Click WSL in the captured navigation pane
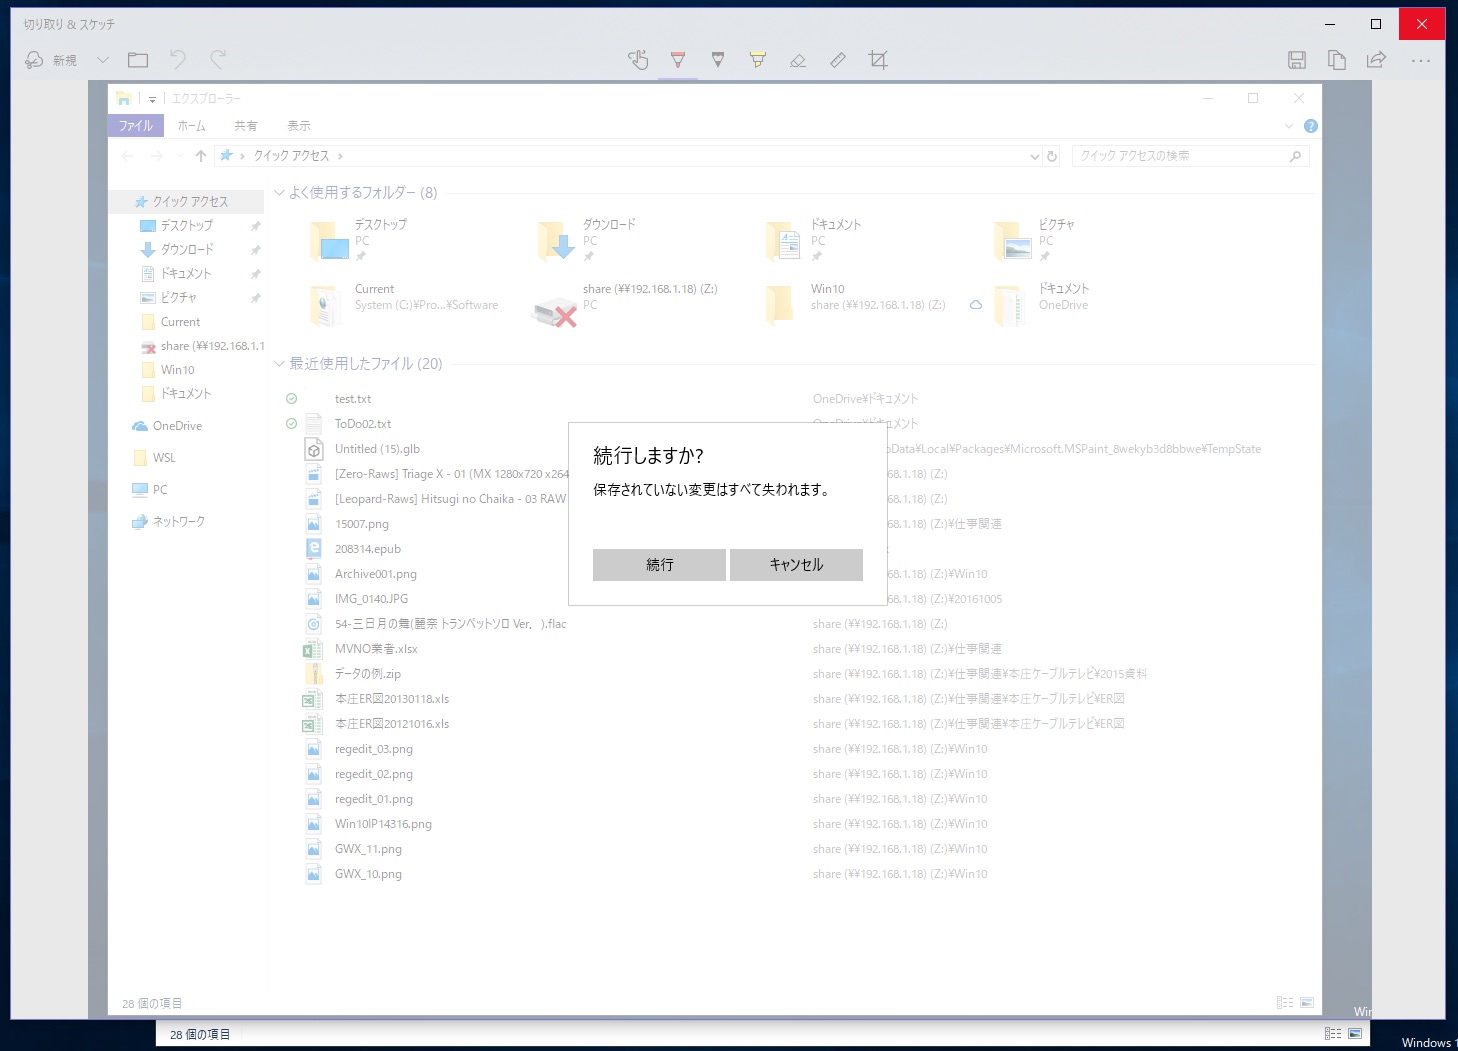This screenshot has height=1051, width=1458. pos(155,458)
